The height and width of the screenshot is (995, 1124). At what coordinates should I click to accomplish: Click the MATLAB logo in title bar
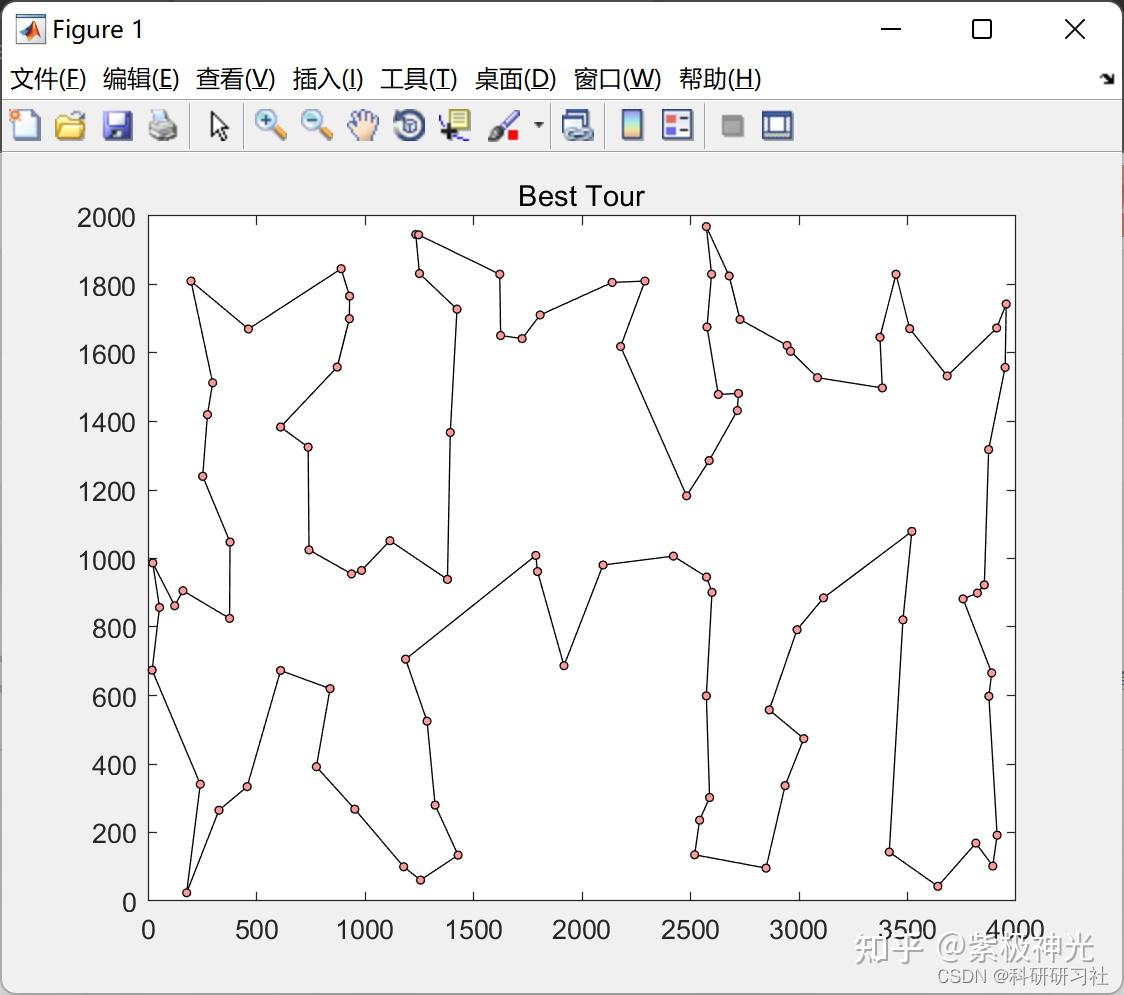tap(30, 29)
